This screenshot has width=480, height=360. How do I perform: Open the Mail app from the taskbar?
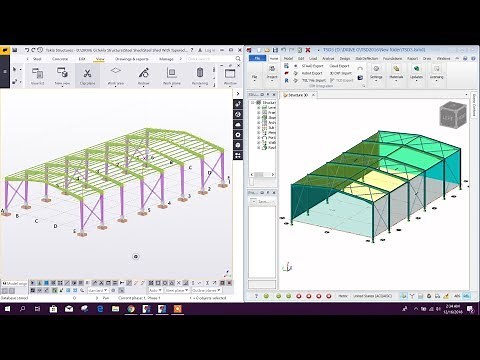click(69, 309)
